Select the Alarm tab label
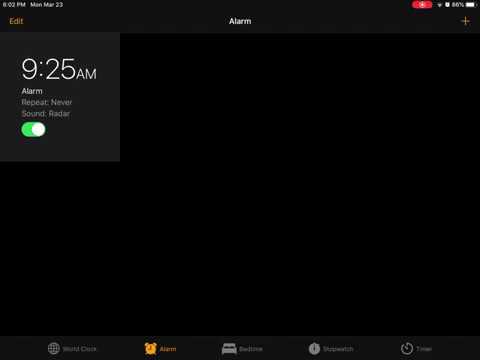480x360 pixels. (x=168, y=349)
